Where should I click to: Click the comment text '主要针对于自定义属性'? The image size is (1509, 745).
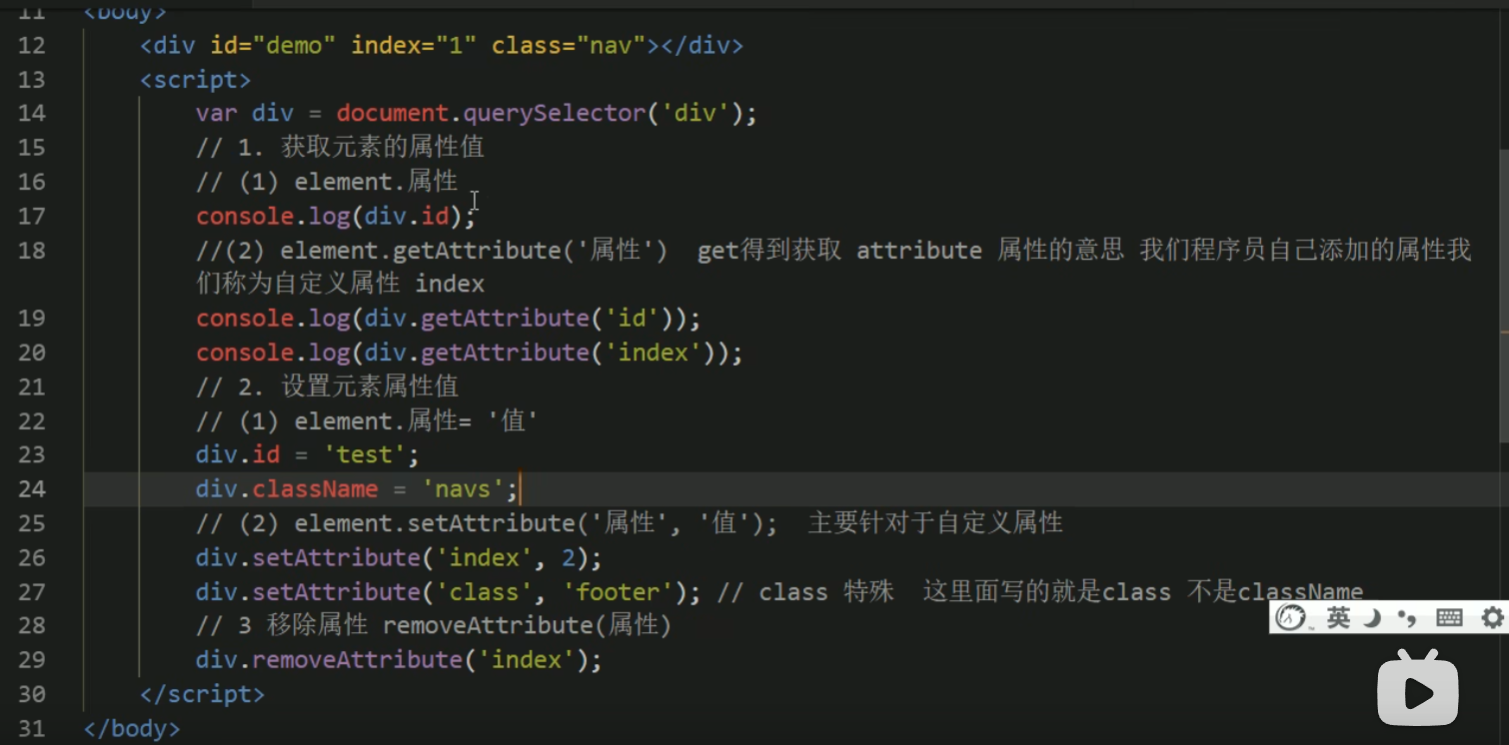coord(935,523)
